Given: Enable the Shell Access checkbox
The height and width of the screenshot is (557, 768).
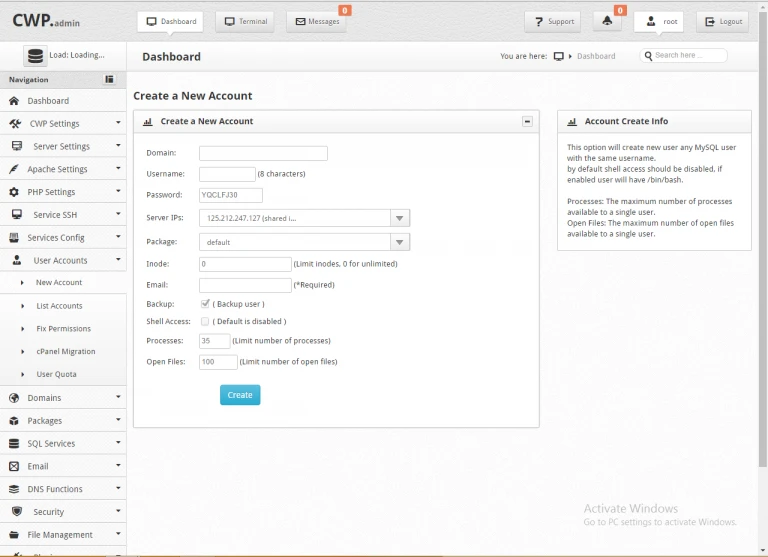Looking at the screenshot, I should [x=205, y=321].
